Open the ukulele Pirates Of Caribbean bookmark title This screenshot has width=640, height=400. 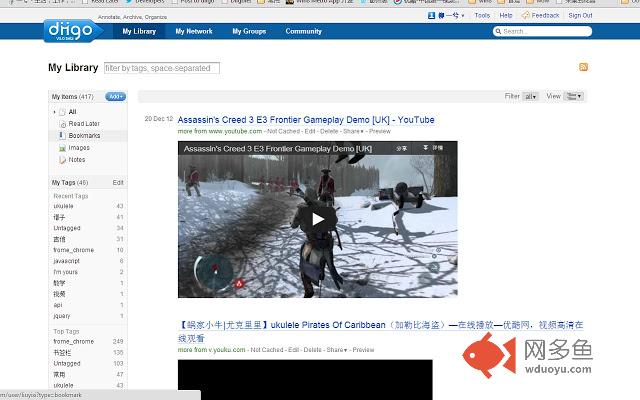[380, 331]
